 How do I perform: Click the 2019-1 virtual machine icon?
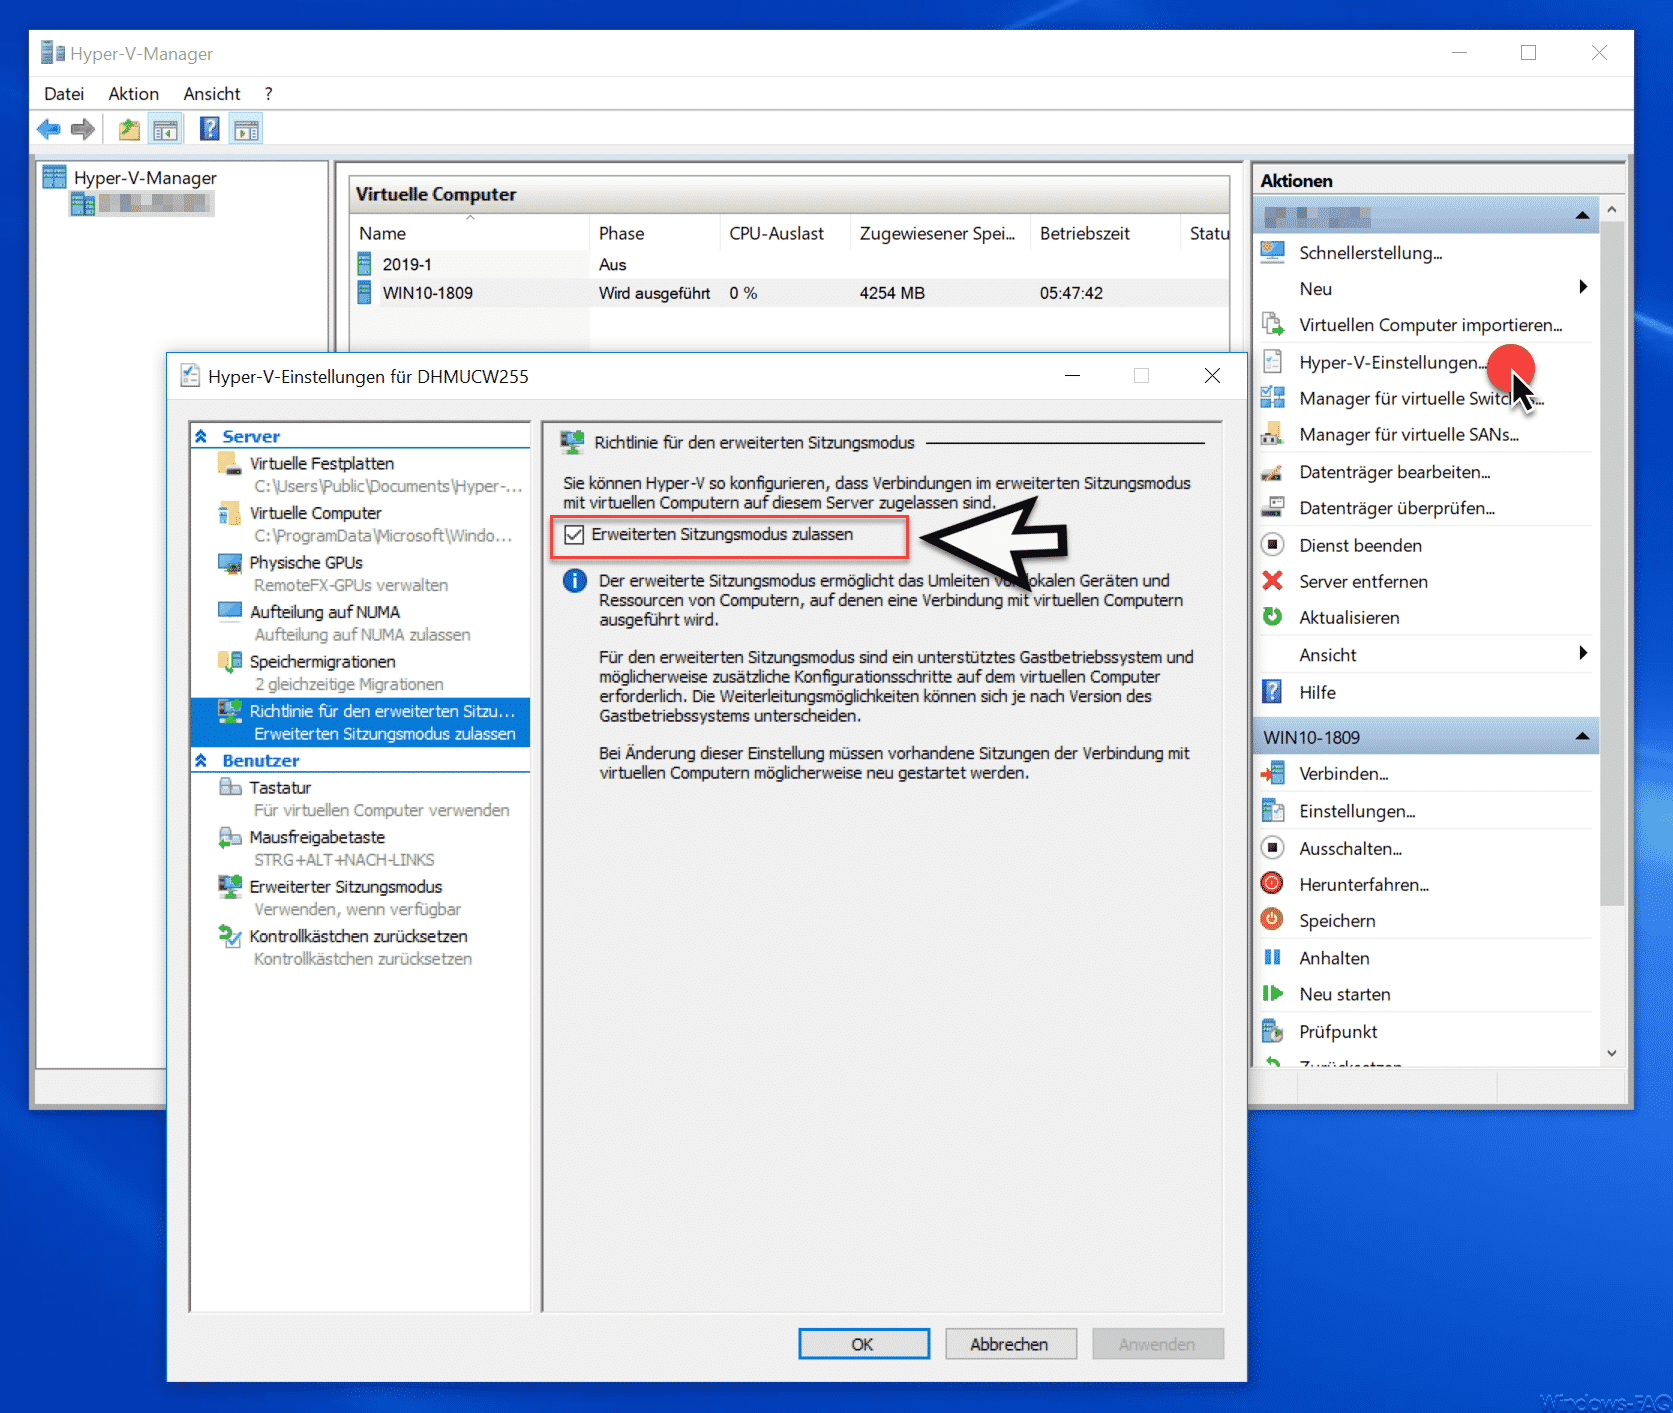365,264
